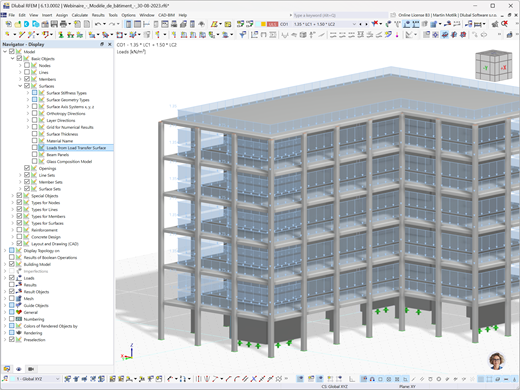Image resolution: width=520 pixels, height=390 pixels.
Task: Click the pin icon on Navigator header
Action: [x=102, y=44]
